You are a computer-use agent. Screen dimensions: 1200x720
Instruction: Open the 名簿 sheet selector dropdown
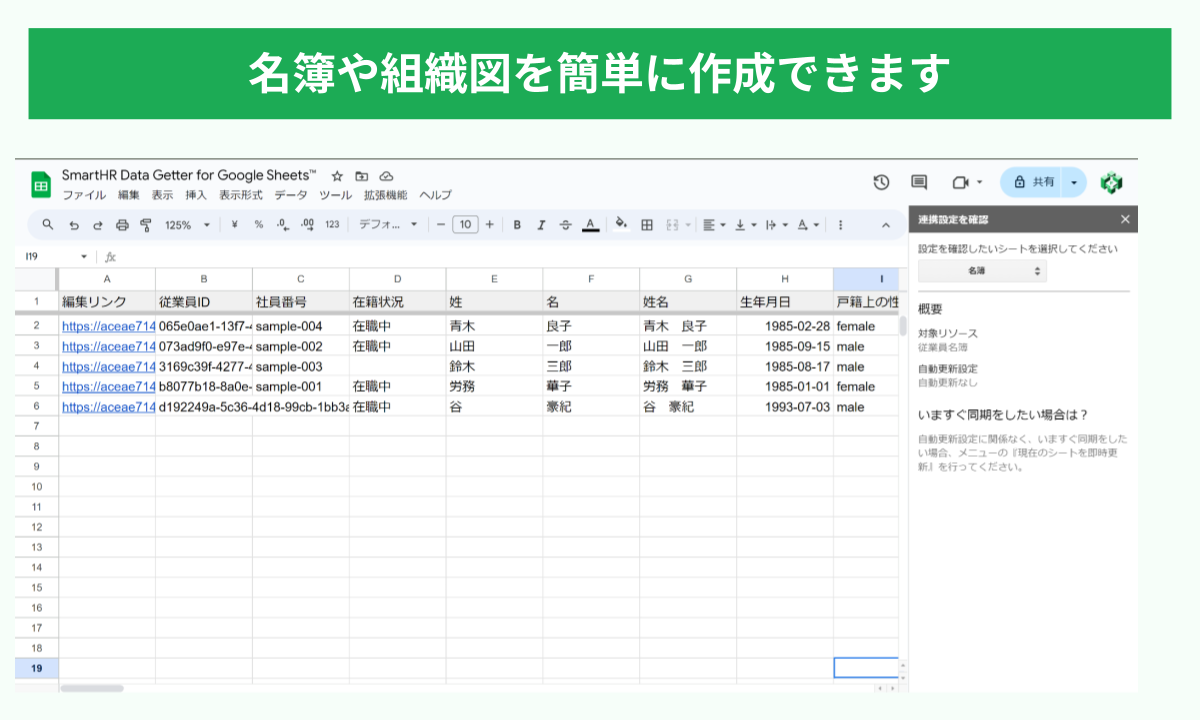click(x=982, y=271)
